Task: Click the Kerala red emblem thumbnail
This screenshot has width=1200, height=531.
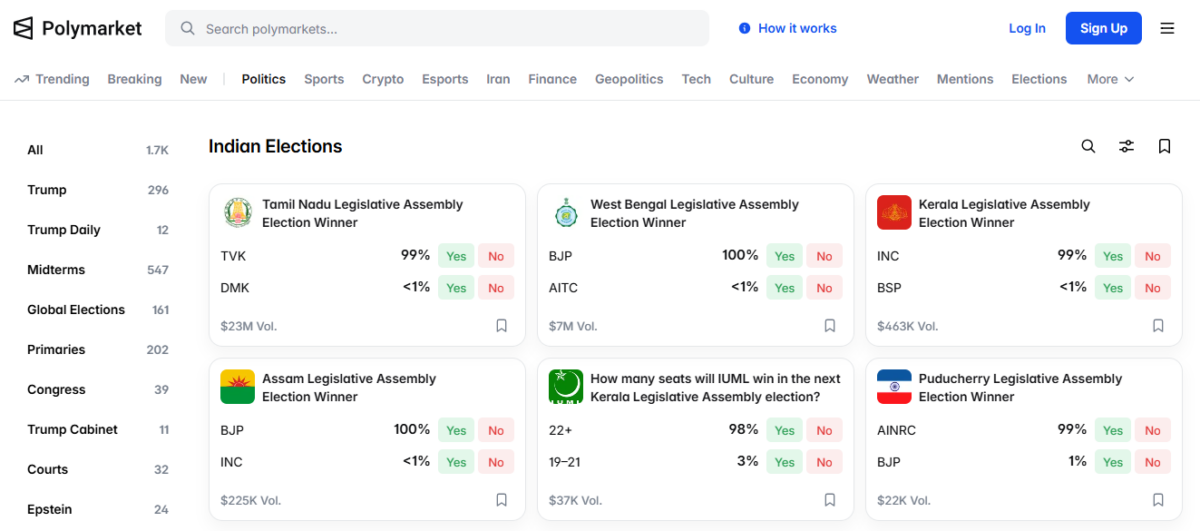Action: point(894,213)
